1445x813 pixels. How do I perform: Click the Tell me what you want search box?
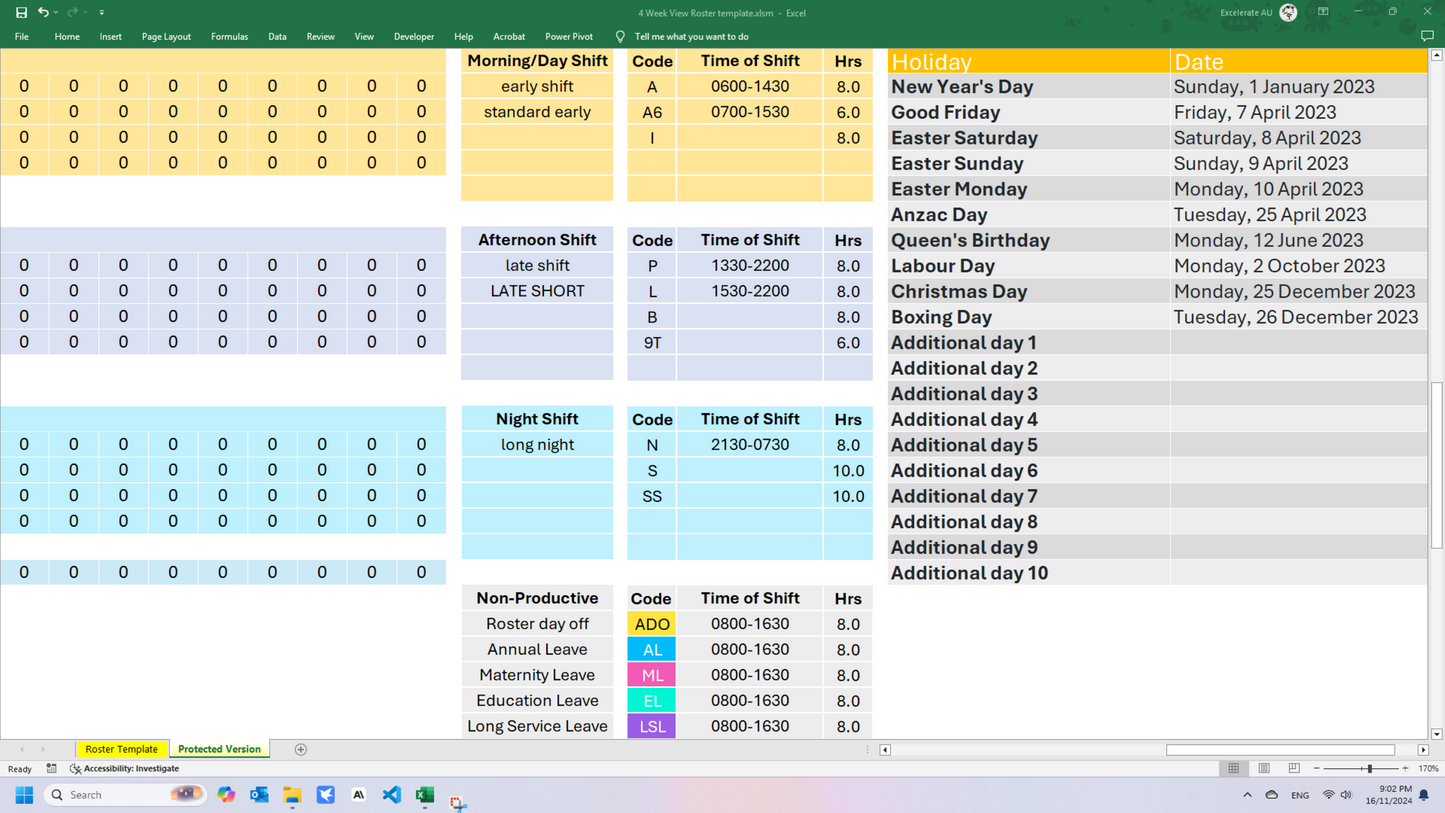pyautogui.click(x=691, y=37)
